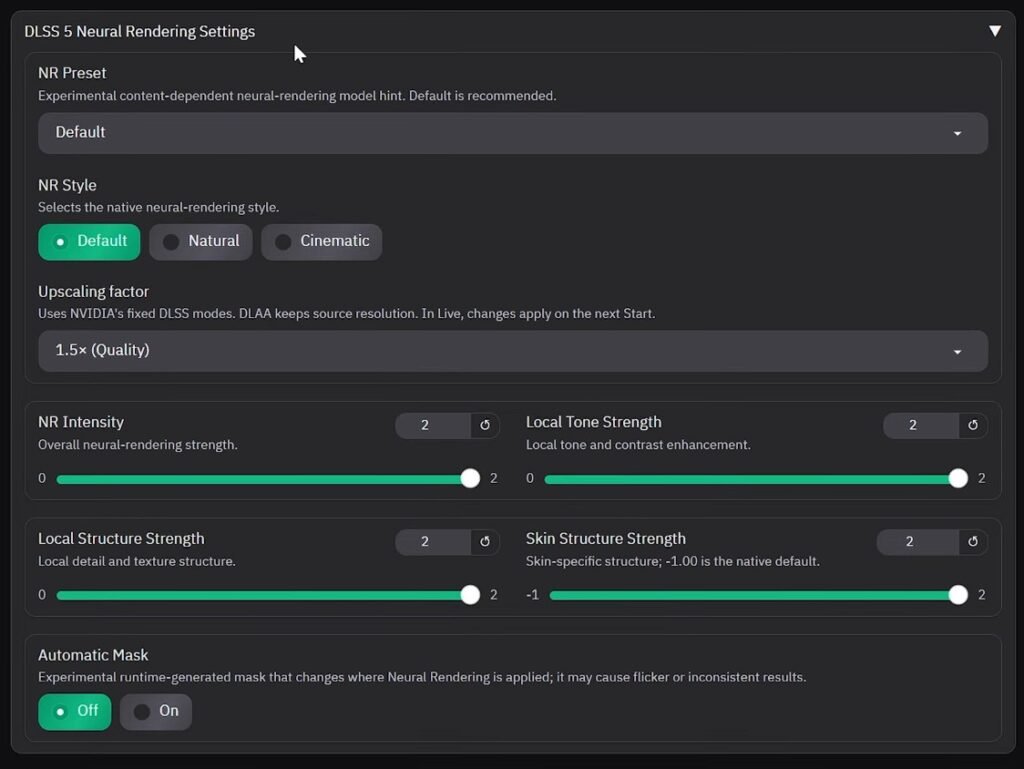Set Automatic Mask to Off

click(x=74, y=712)
